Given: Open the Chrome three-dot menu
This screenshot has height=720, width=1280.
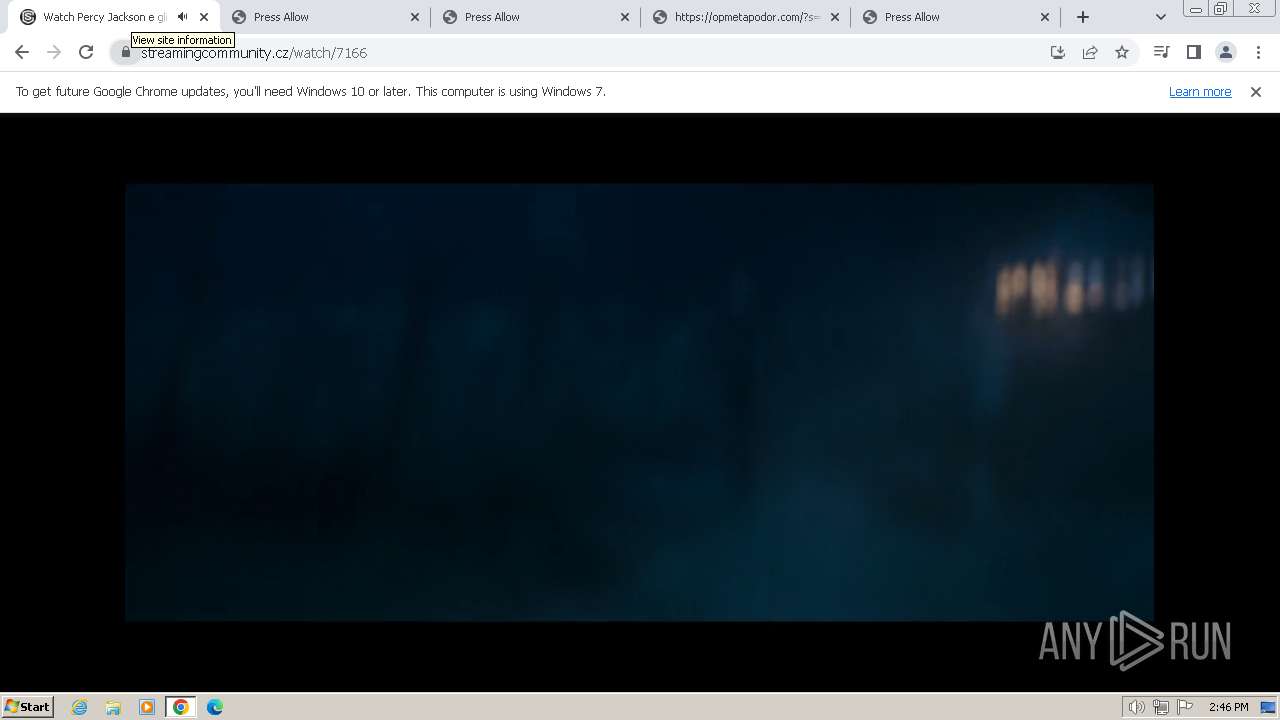Looking at the screenshot, I should tap(1257, 52).
